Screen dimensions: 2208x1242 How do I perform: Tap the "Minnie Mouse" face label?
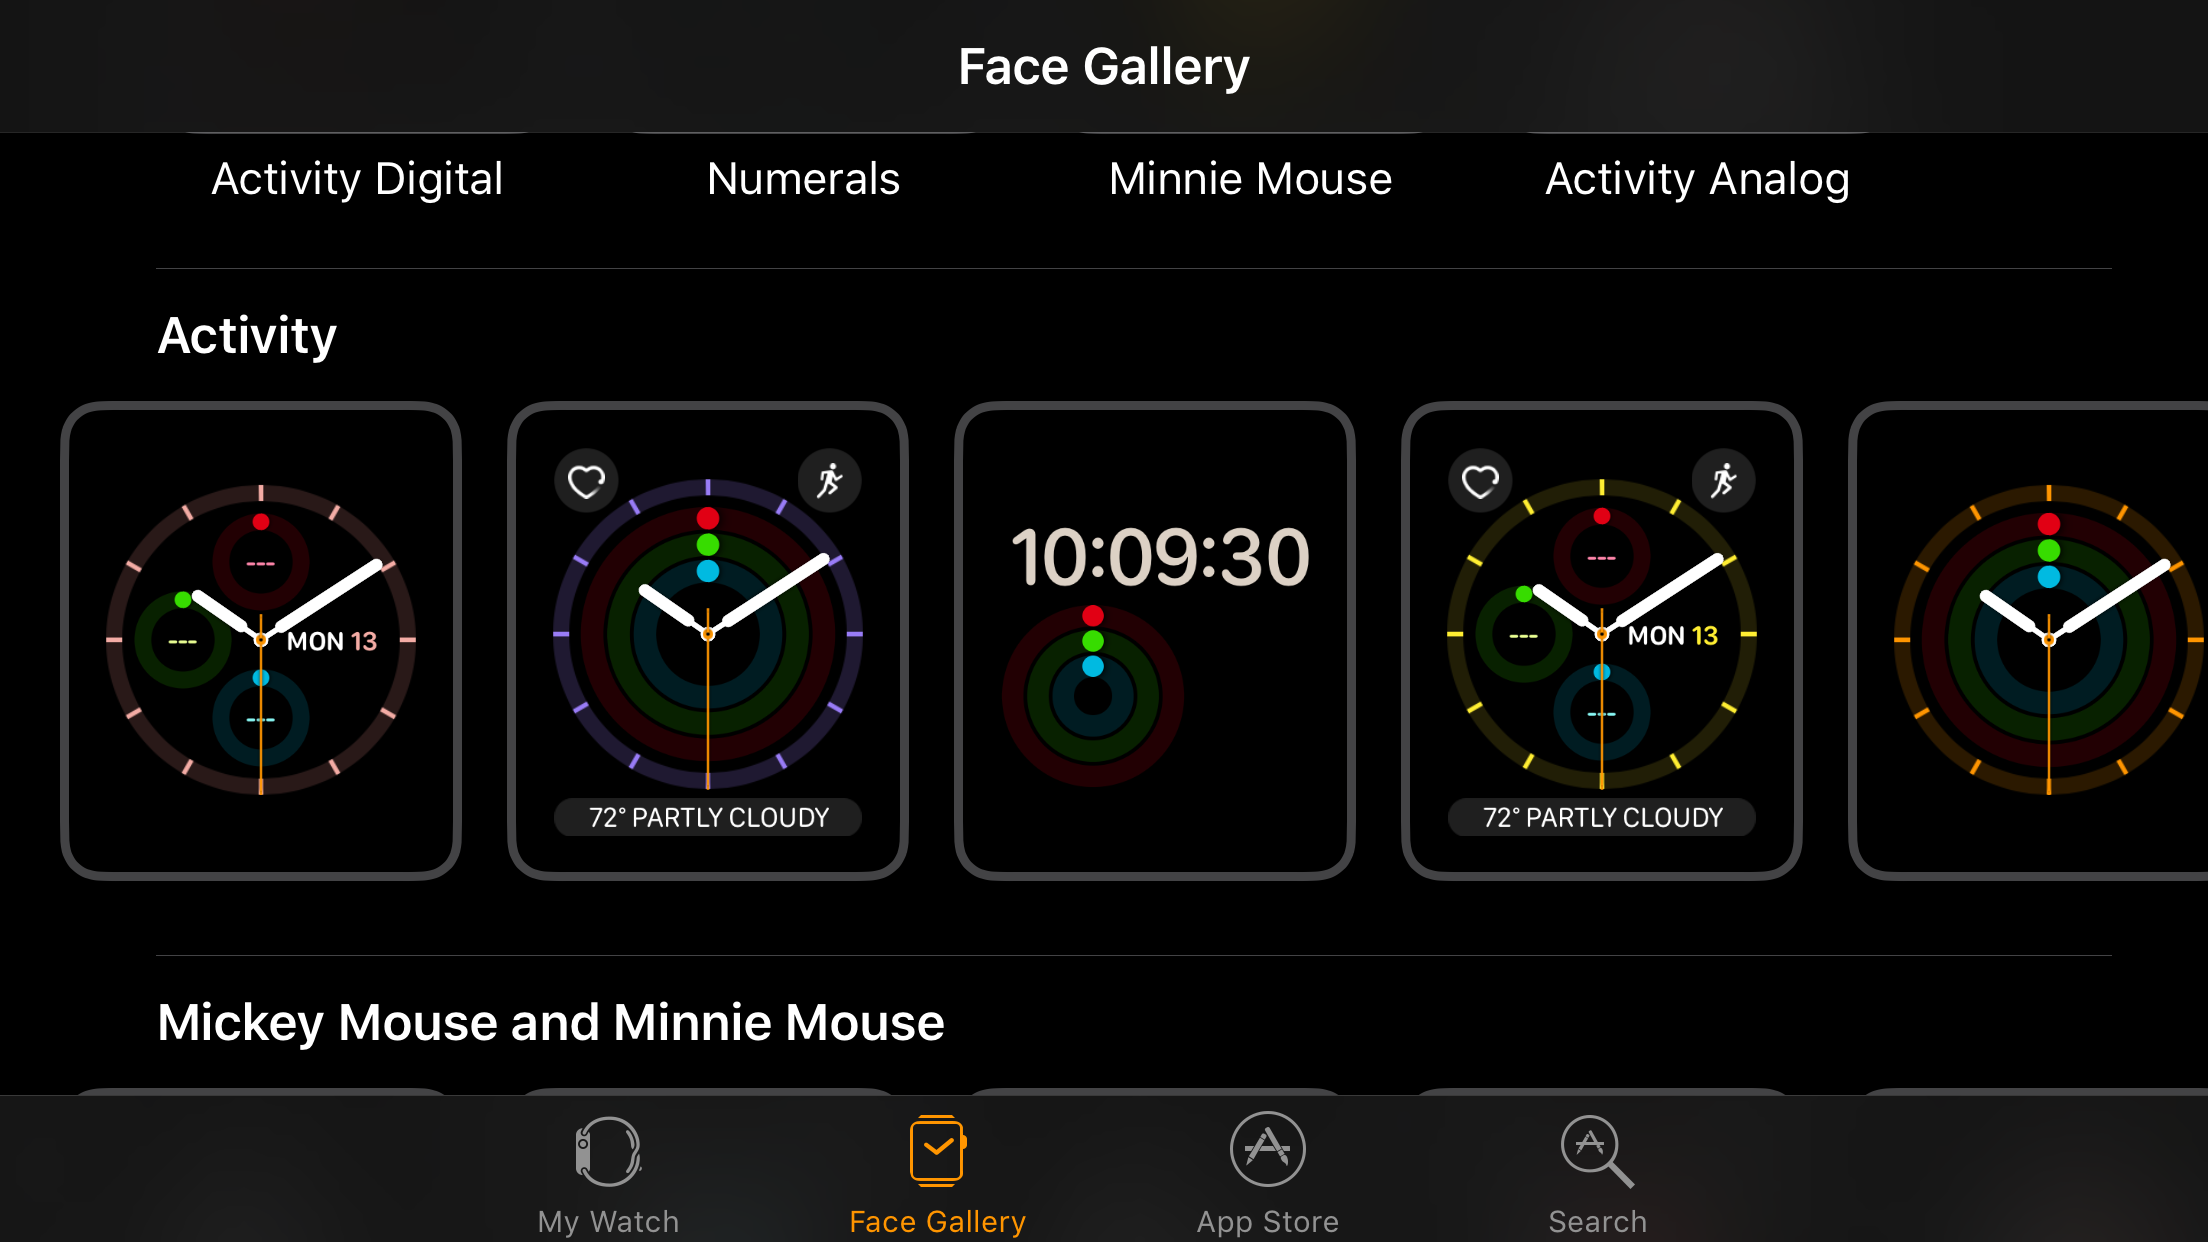[x=1250, y=179]
